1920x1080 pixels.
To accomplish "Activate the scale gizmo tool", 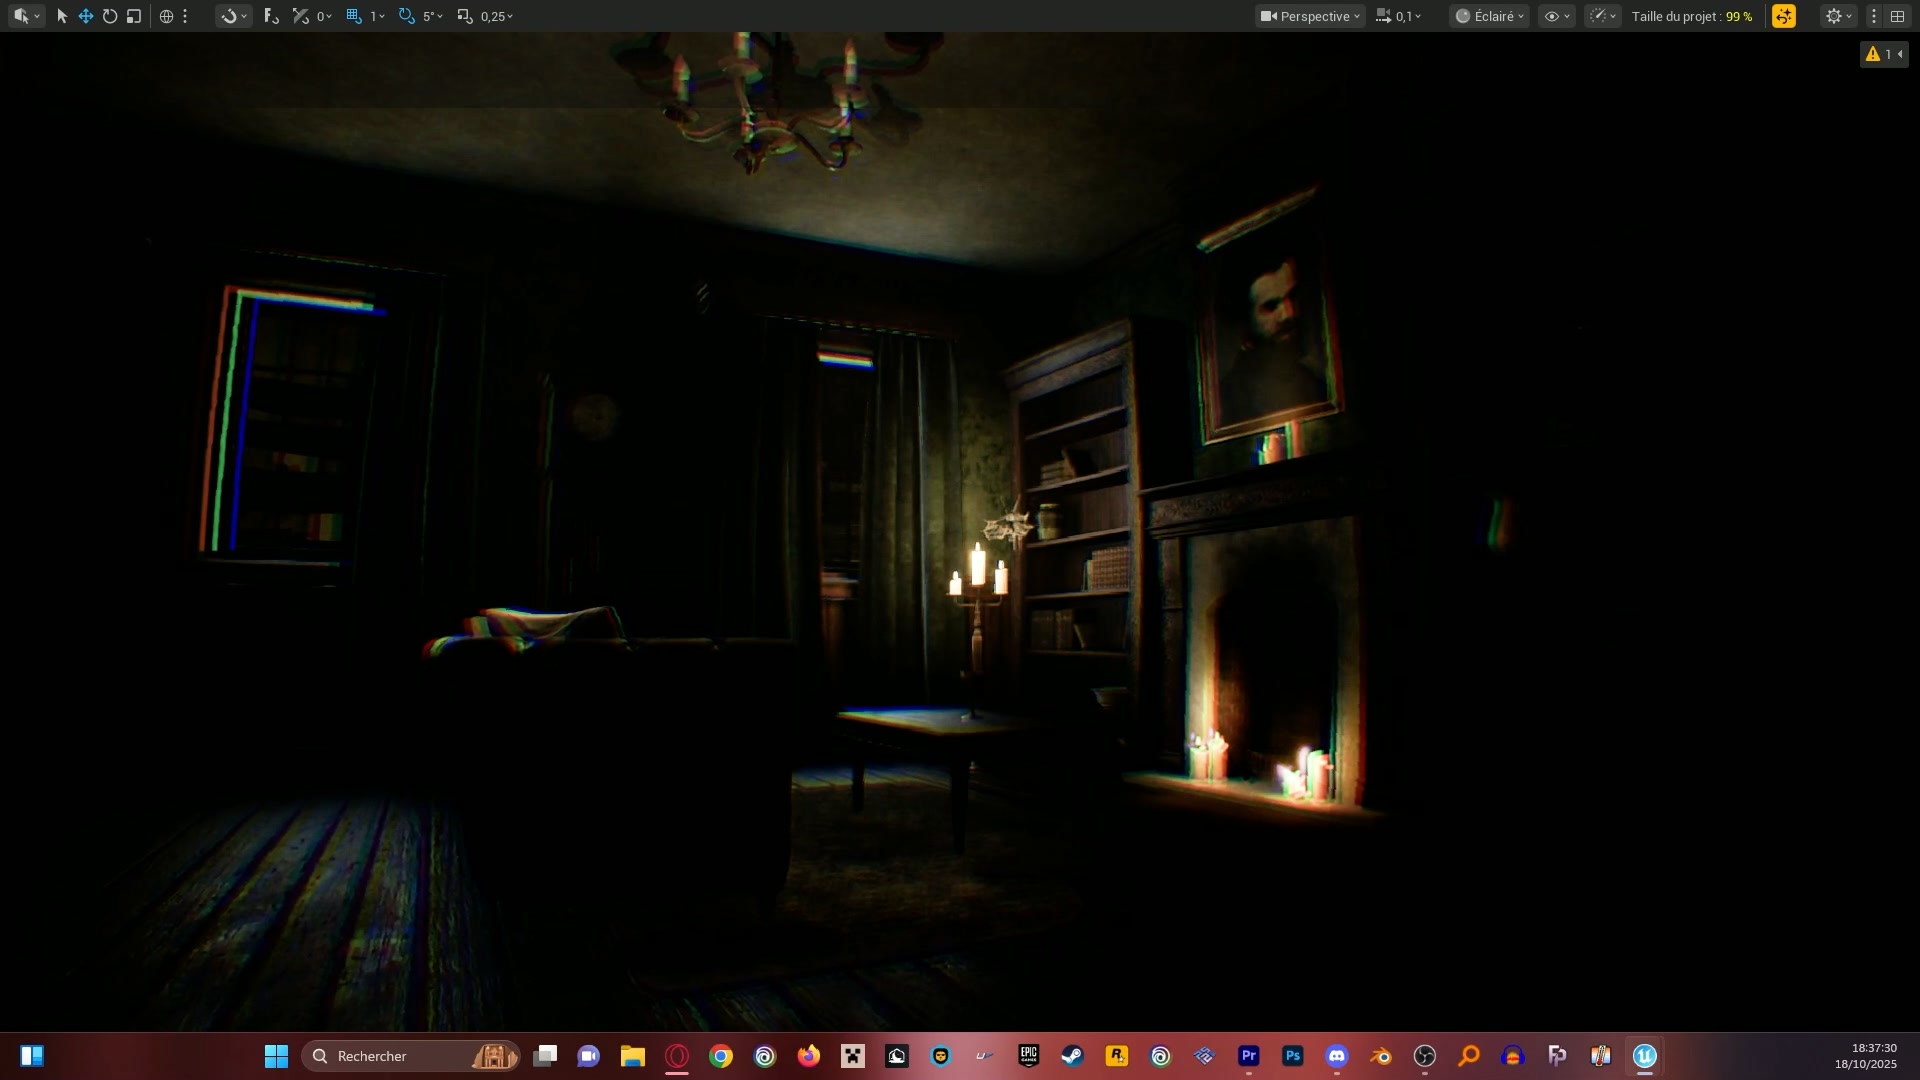I will click(x=134, y=16).
